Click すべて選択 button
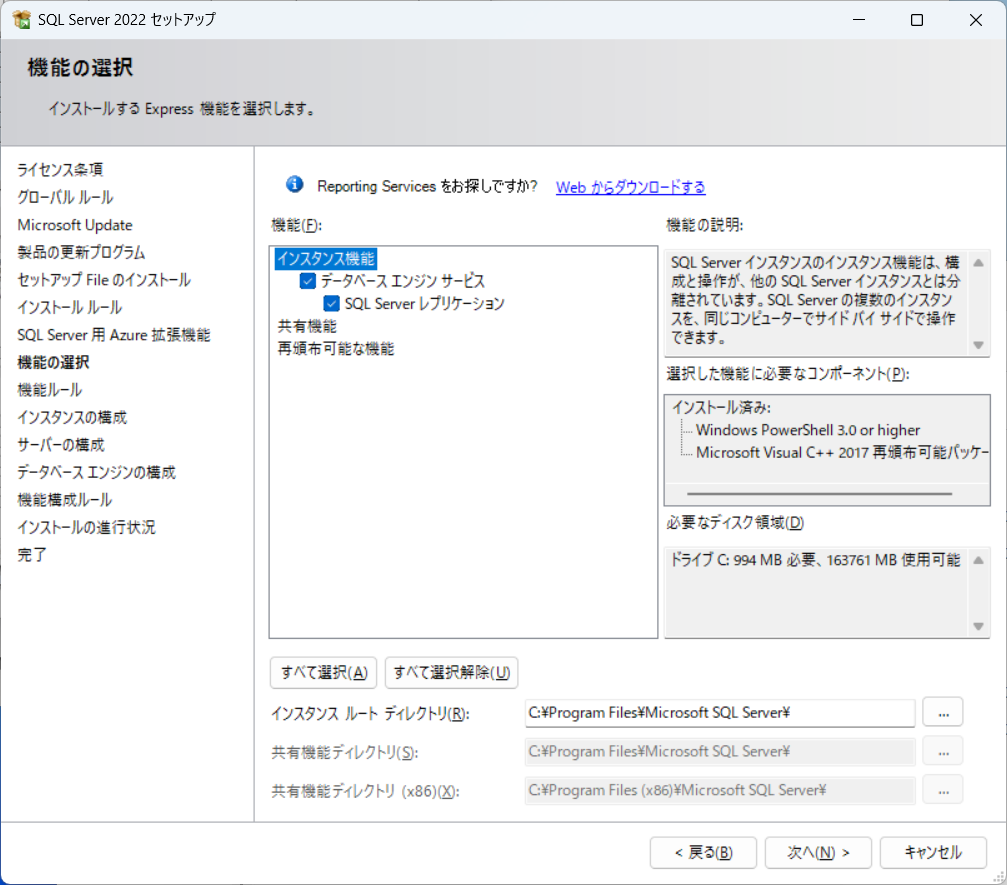The image size is (1007, 885). tap(324, 673)
